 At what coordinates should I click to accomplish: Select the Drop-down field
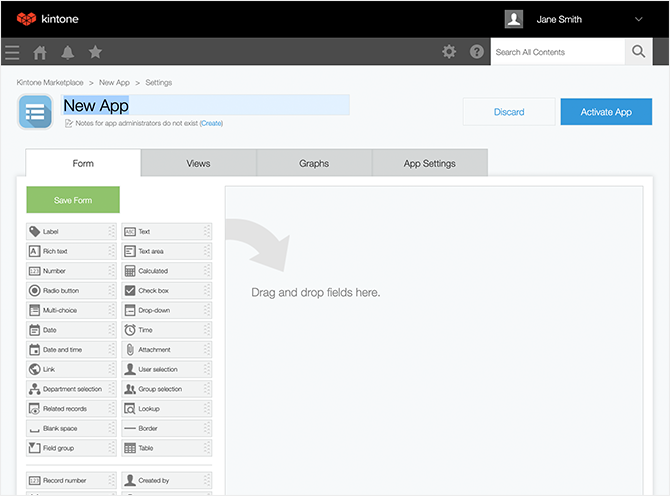tap(167, 310)
